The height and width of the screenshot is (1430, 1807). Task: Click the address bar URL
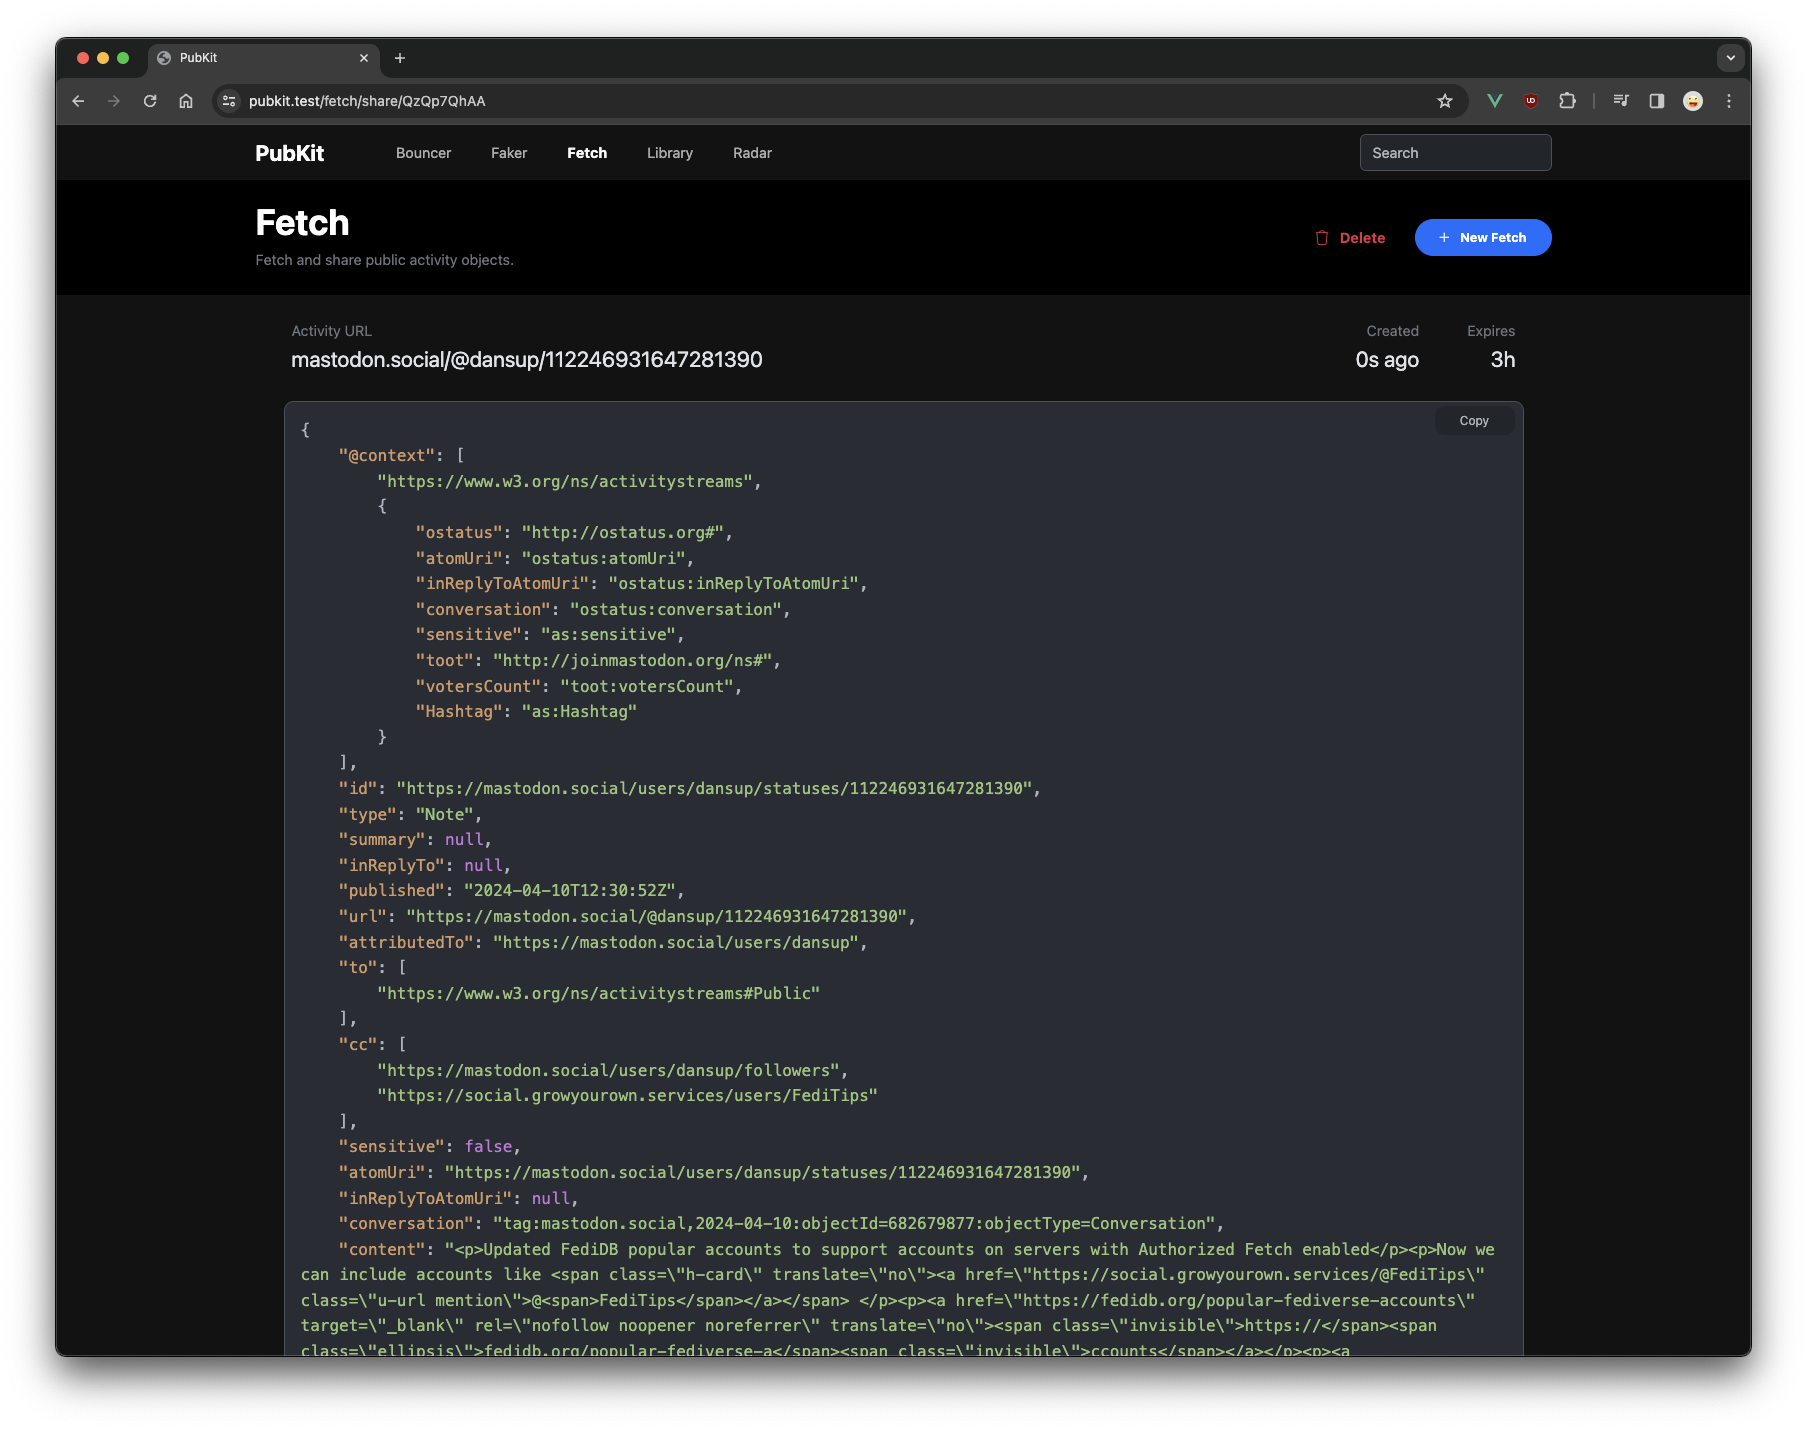[367, 101]
